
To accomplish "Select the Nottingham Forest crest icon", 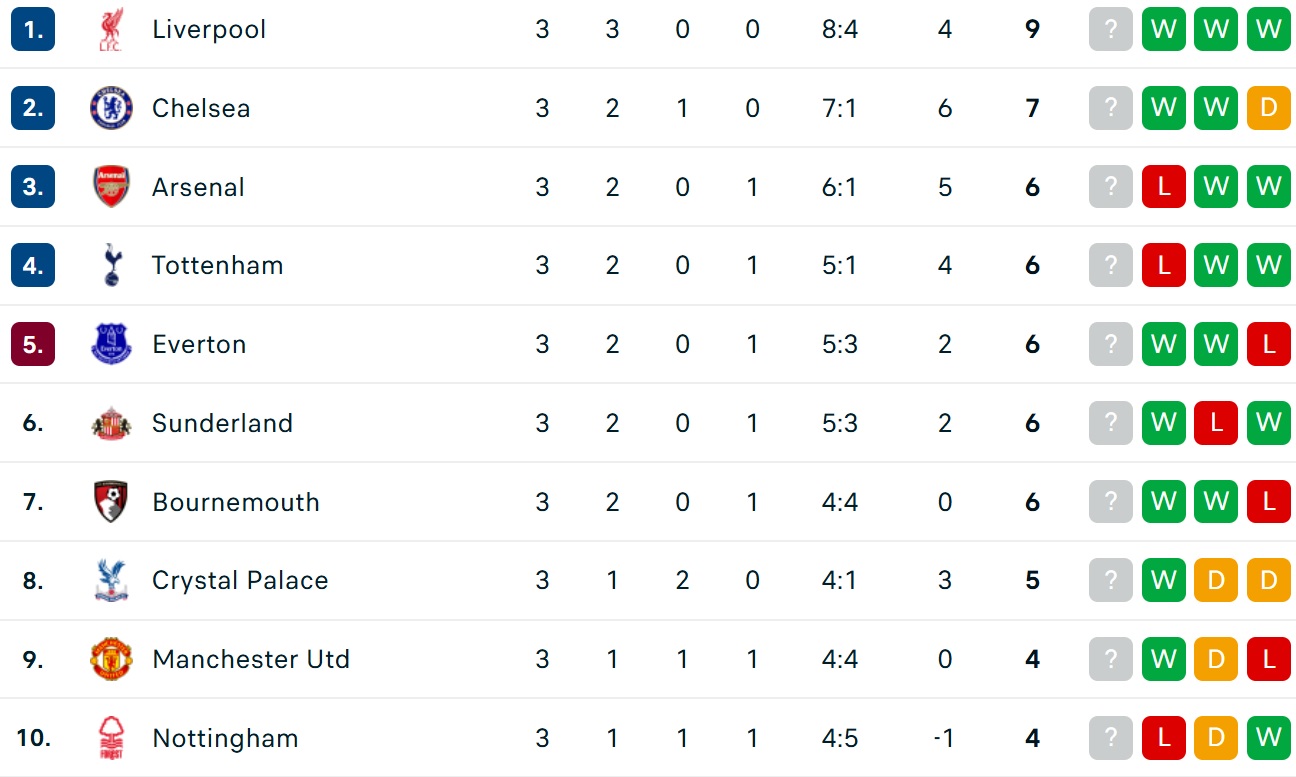I will 111,738.
